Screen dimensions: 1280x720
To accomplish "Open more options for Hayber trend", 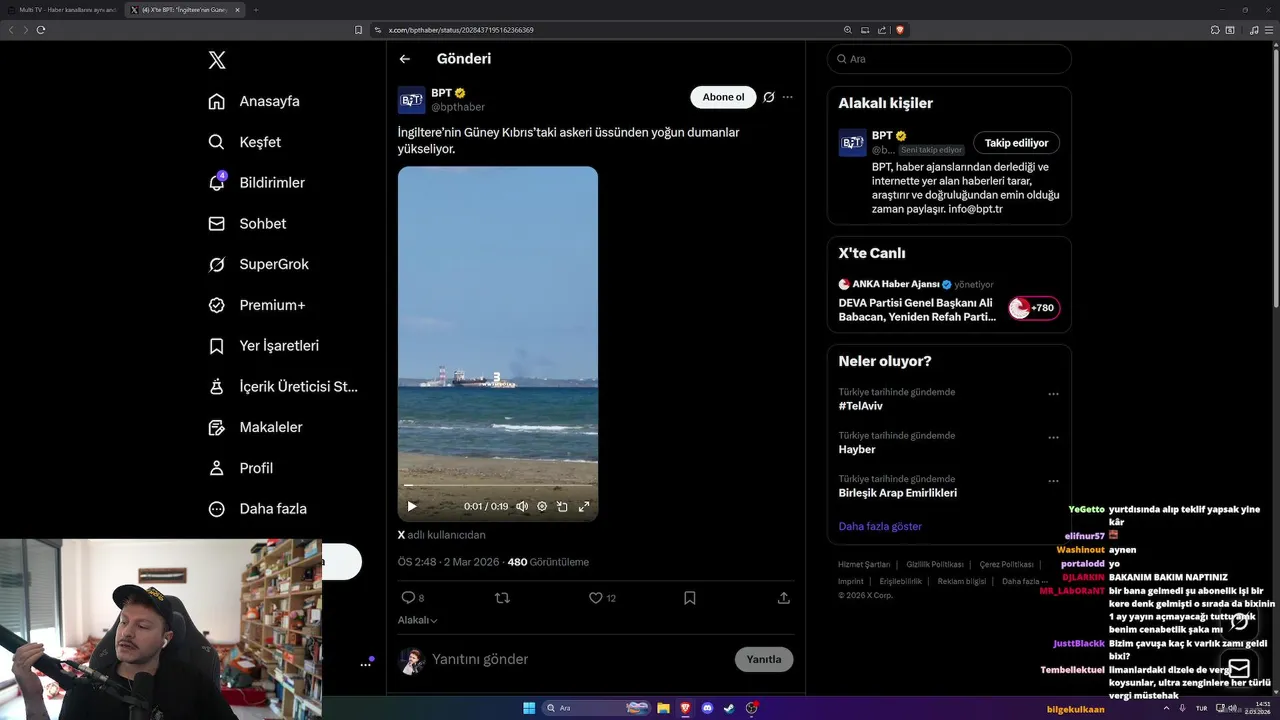I will (x=1053, y=437).
